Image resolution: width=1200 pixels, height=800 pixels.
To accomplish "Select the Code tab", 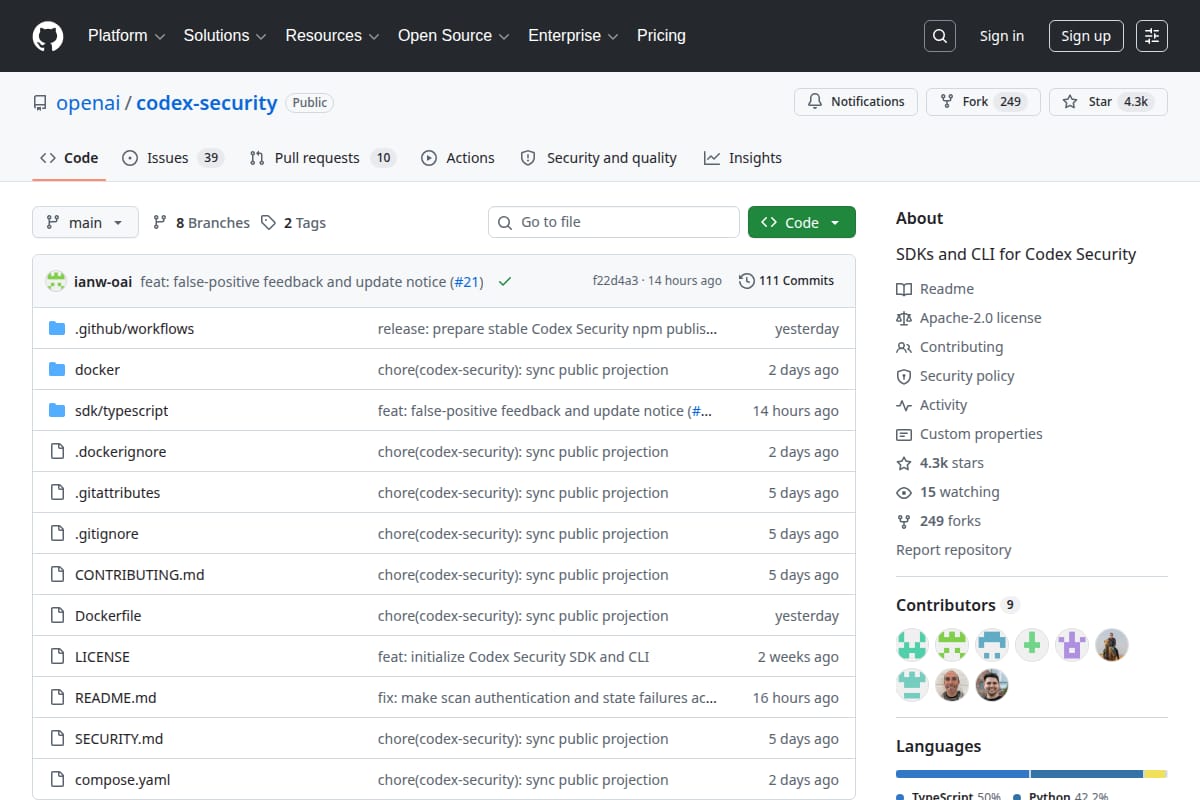I will [x=69, y=158].
